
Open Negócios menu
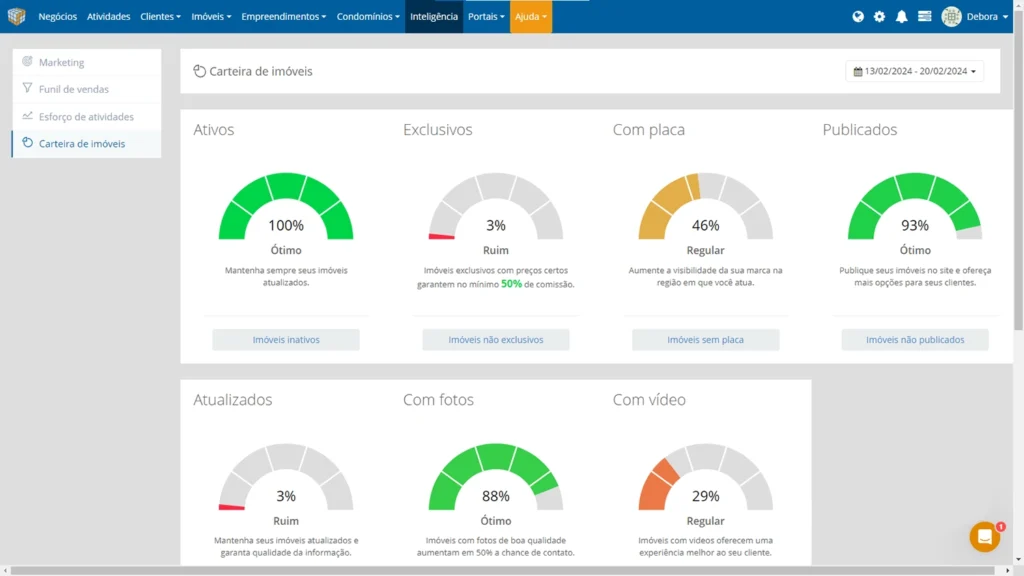pyautogui.click(x=57, y=16)
